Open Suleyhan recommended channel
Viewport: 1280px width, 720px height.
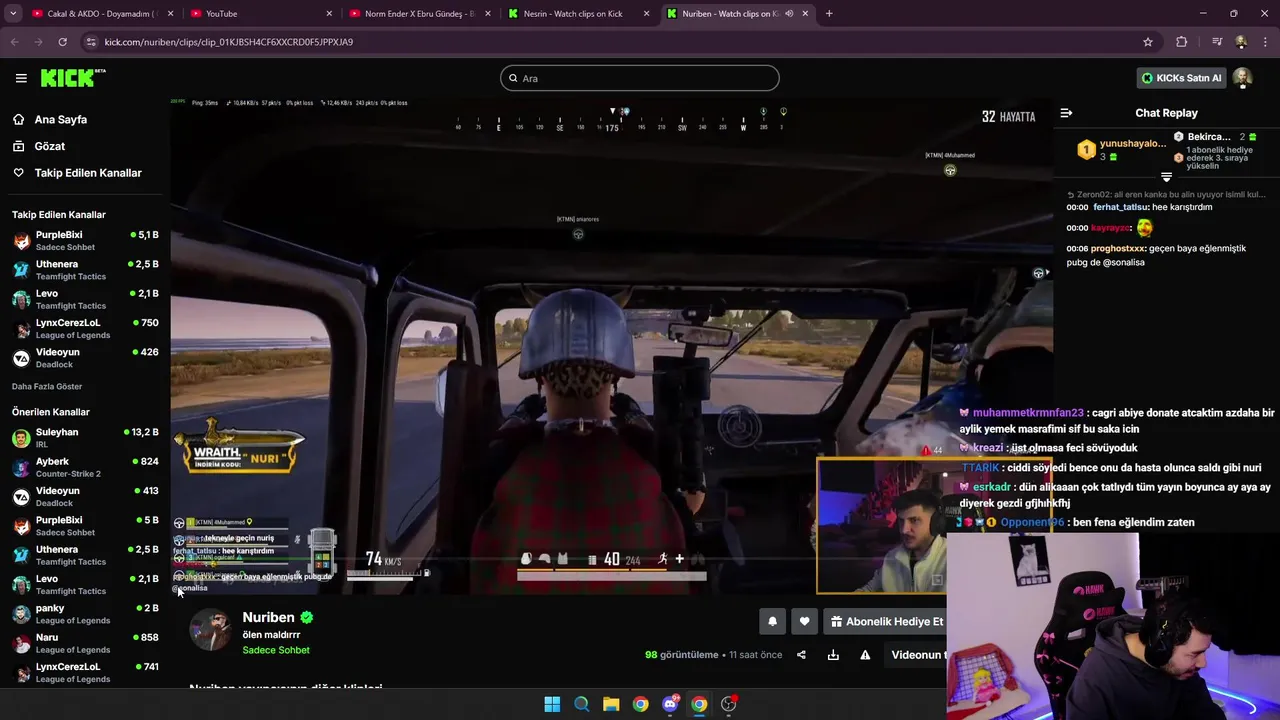(85, 438)
